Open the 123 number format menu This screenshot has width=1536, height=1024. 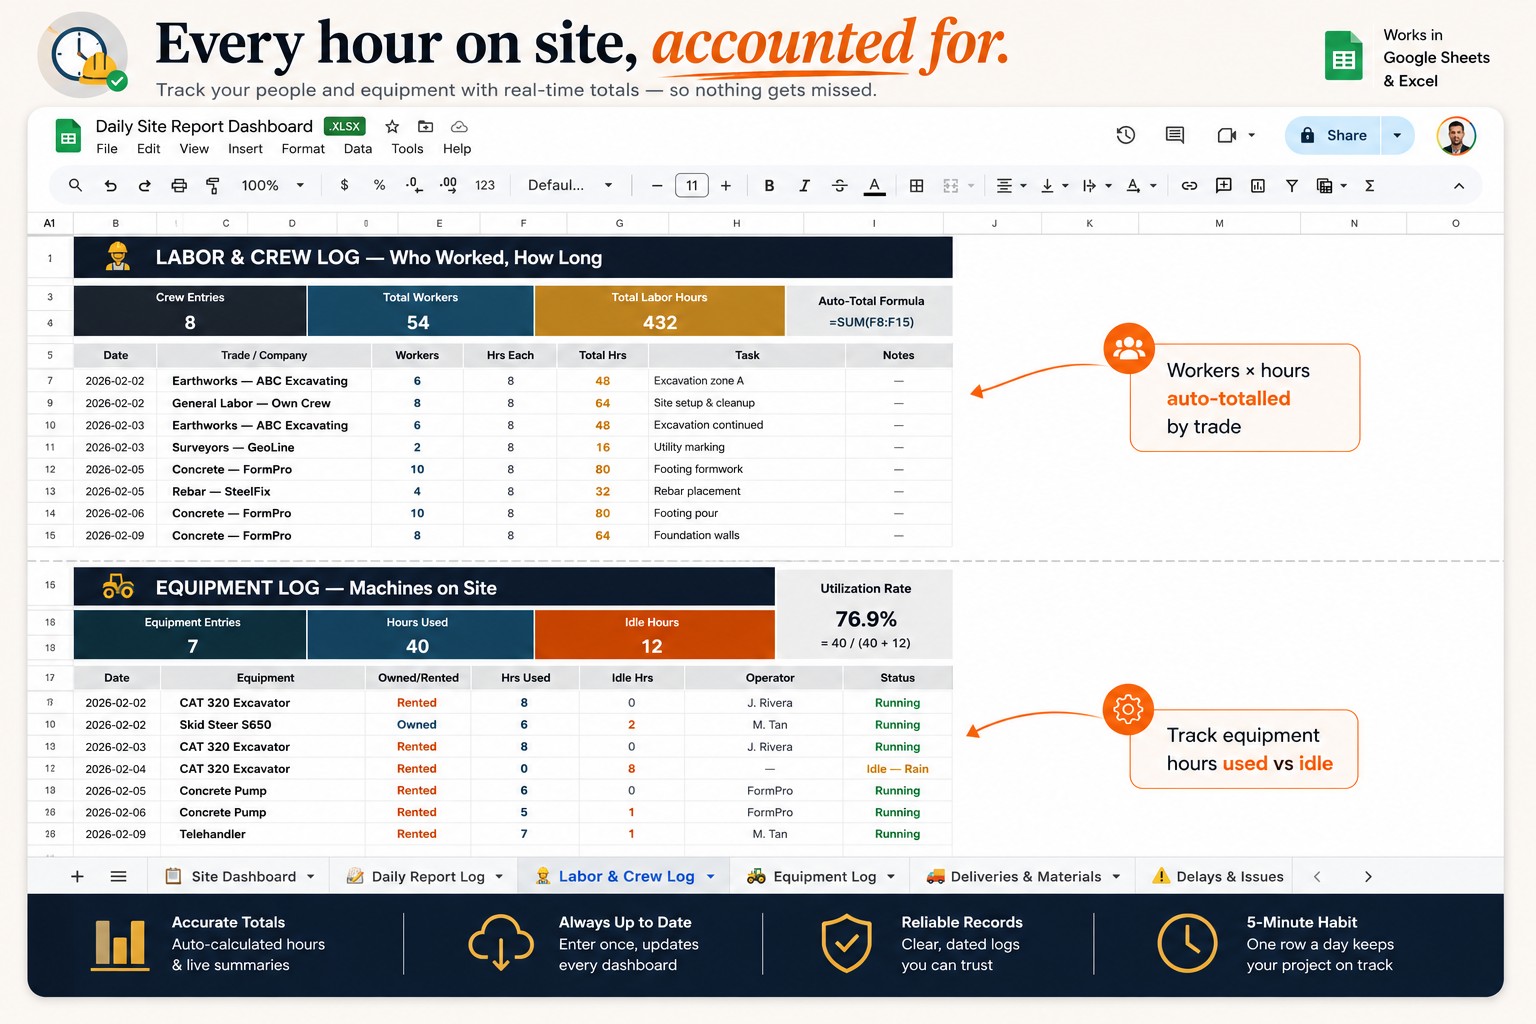(485, 185)
